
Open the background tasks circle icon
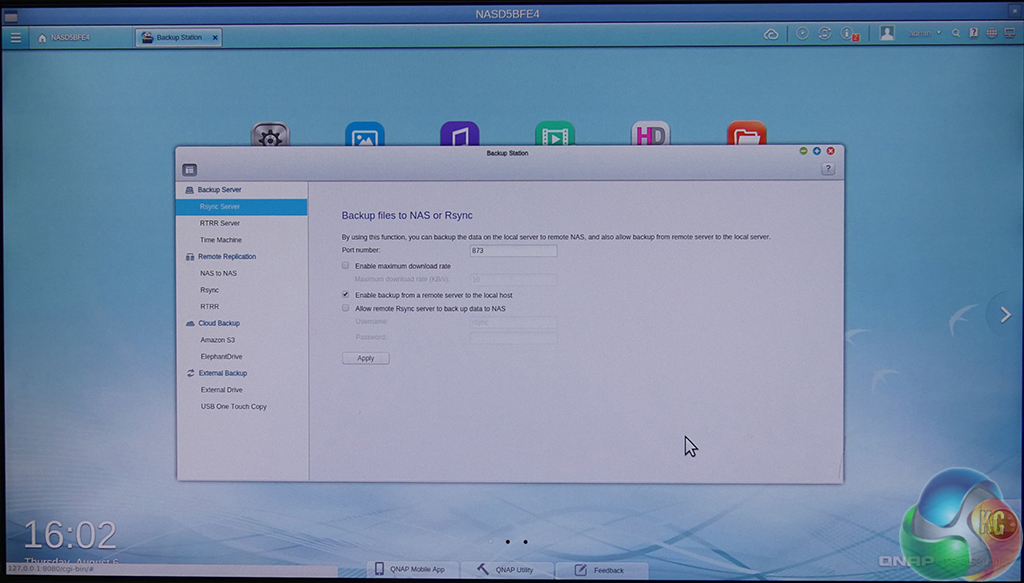(803, 33)
